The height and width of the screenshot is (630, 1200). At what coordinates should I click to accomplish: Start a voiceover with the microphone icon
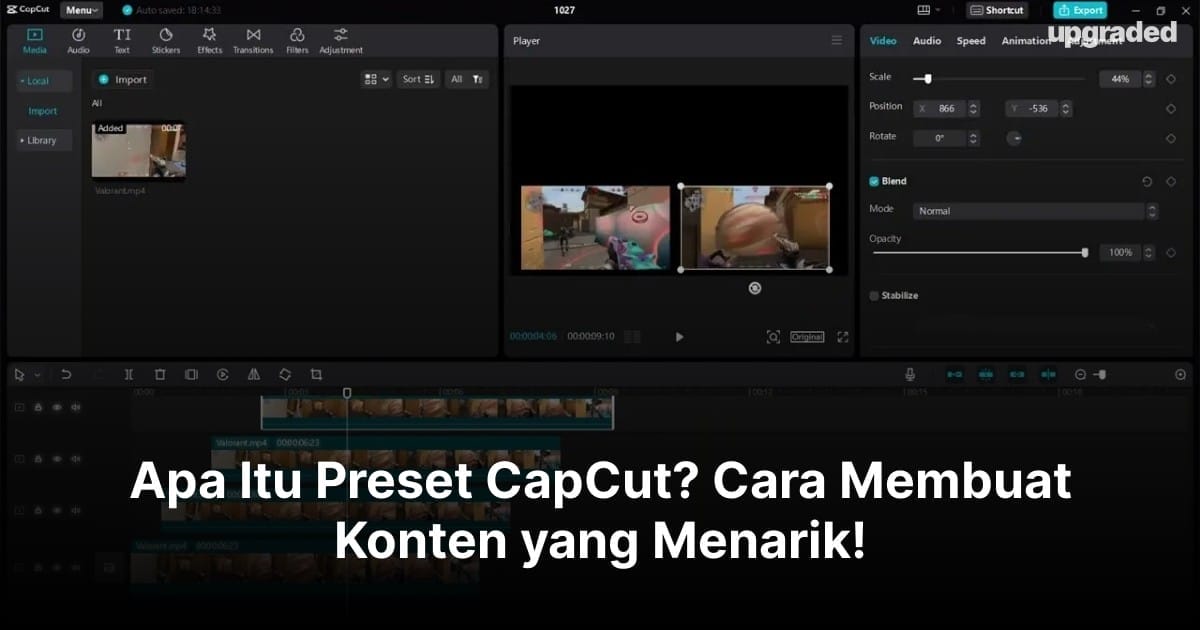[911, 374]
